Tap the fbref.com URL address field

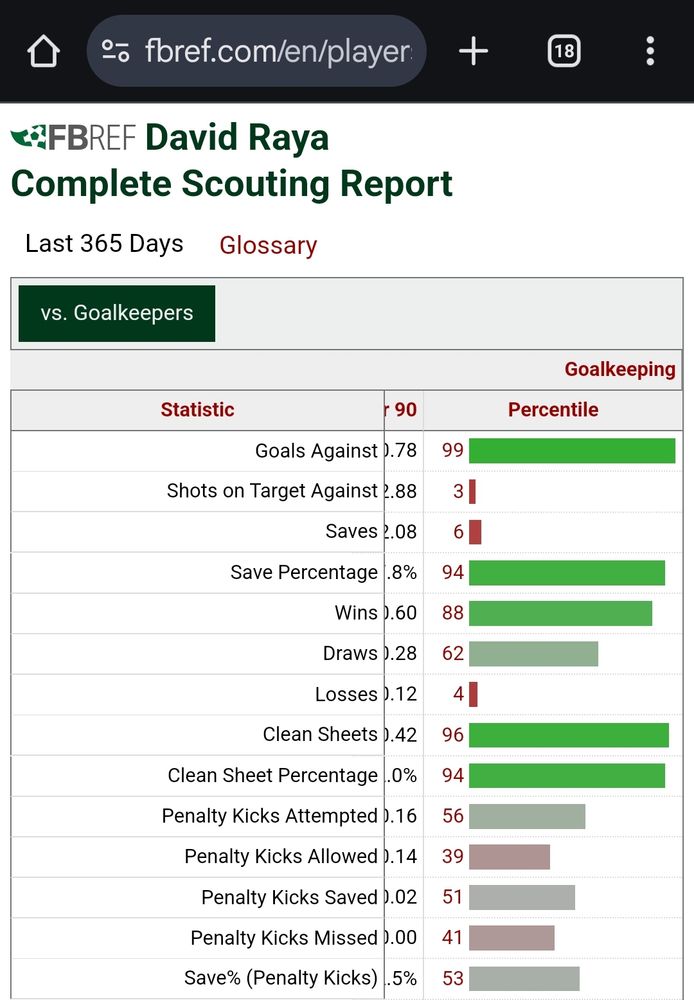(278, 51)
